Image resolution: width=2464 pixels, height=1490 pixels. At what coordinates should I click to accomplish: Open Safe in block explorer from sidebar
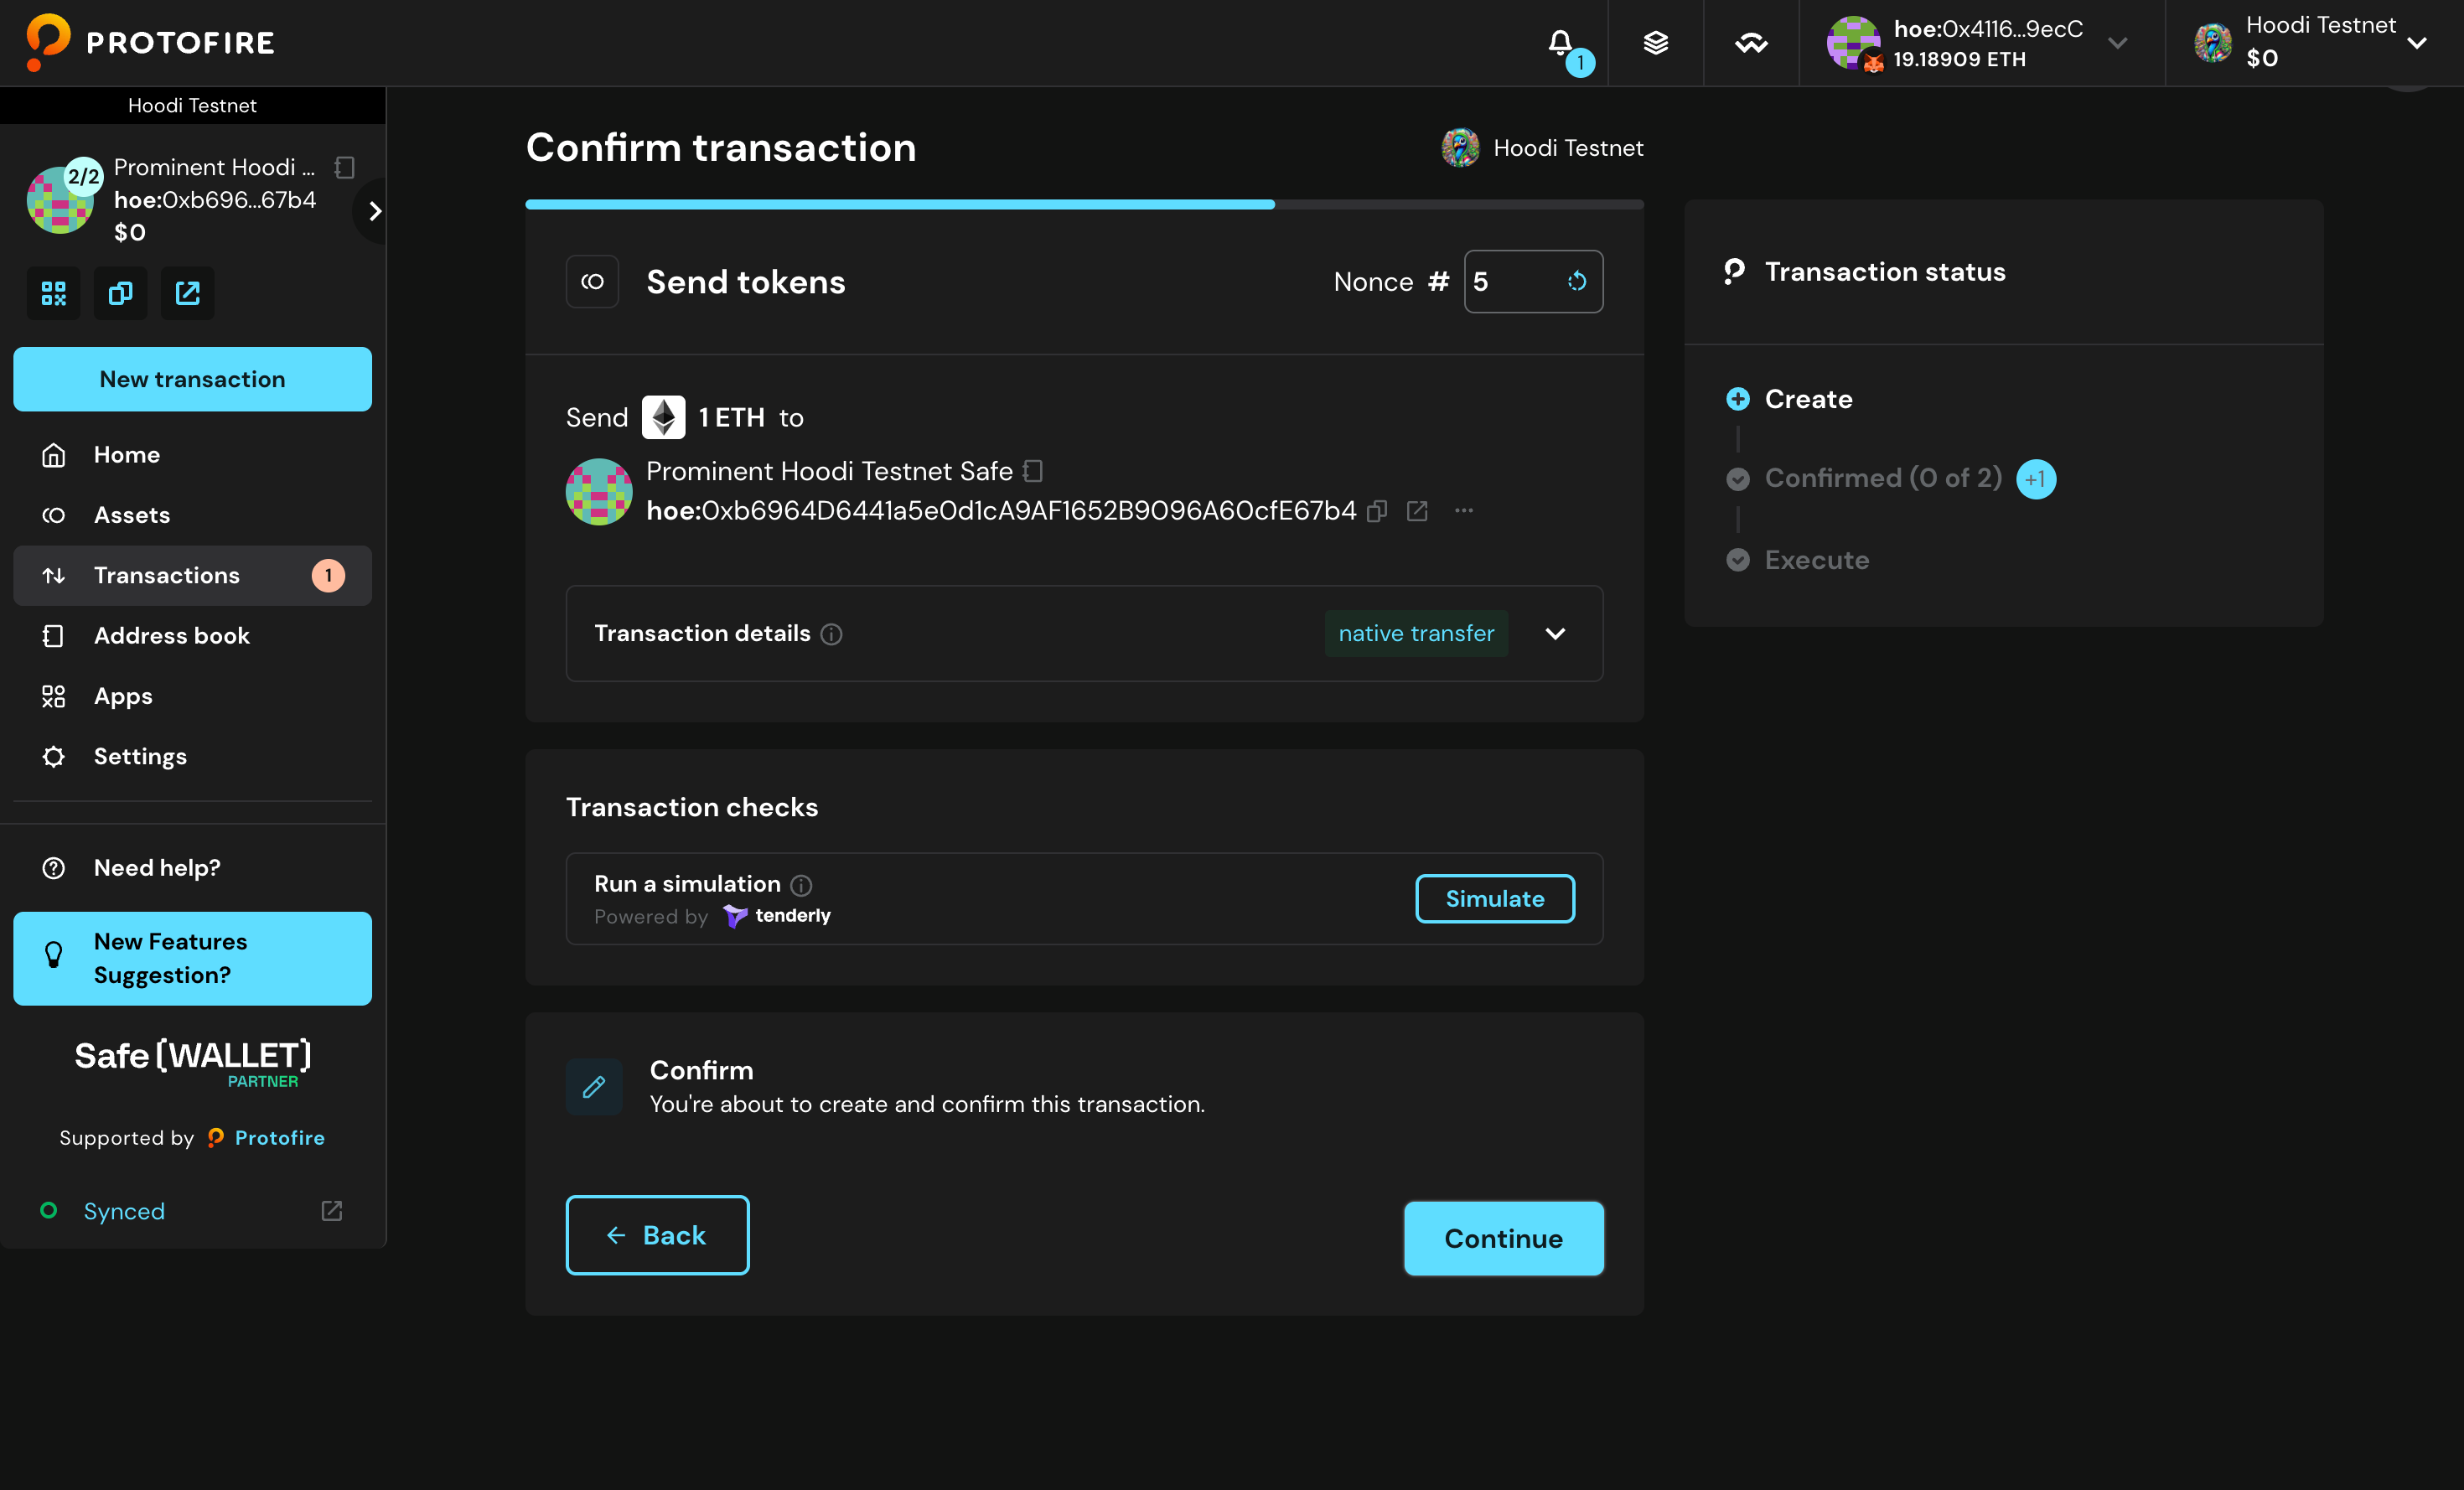pyautogui.click(x=187, y=293)
